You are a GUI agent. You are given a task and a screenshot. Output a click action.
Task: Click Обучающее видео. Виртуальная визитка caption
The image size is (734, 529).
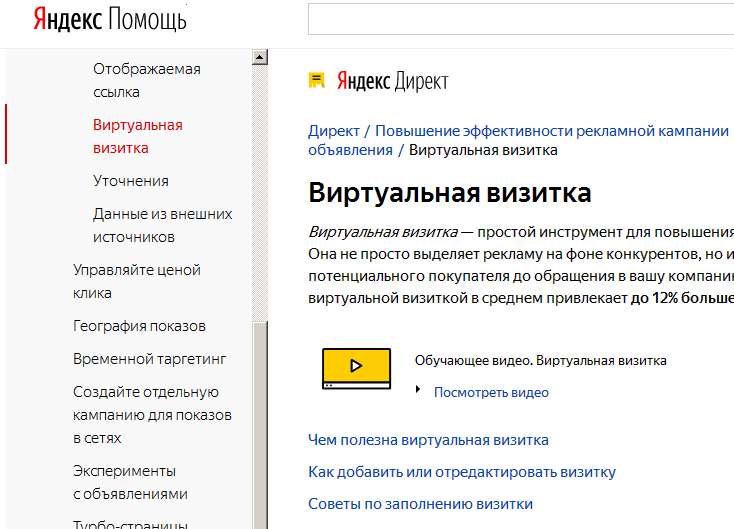[541, 360]
